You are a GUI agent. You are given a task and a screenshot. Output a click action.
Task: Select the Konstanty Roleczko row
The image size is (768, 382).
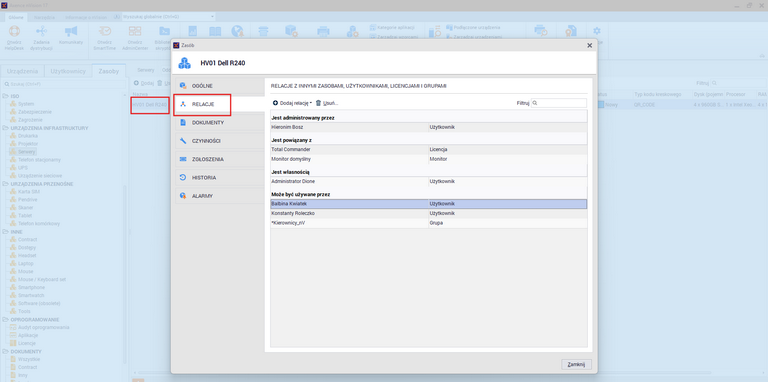429,214
